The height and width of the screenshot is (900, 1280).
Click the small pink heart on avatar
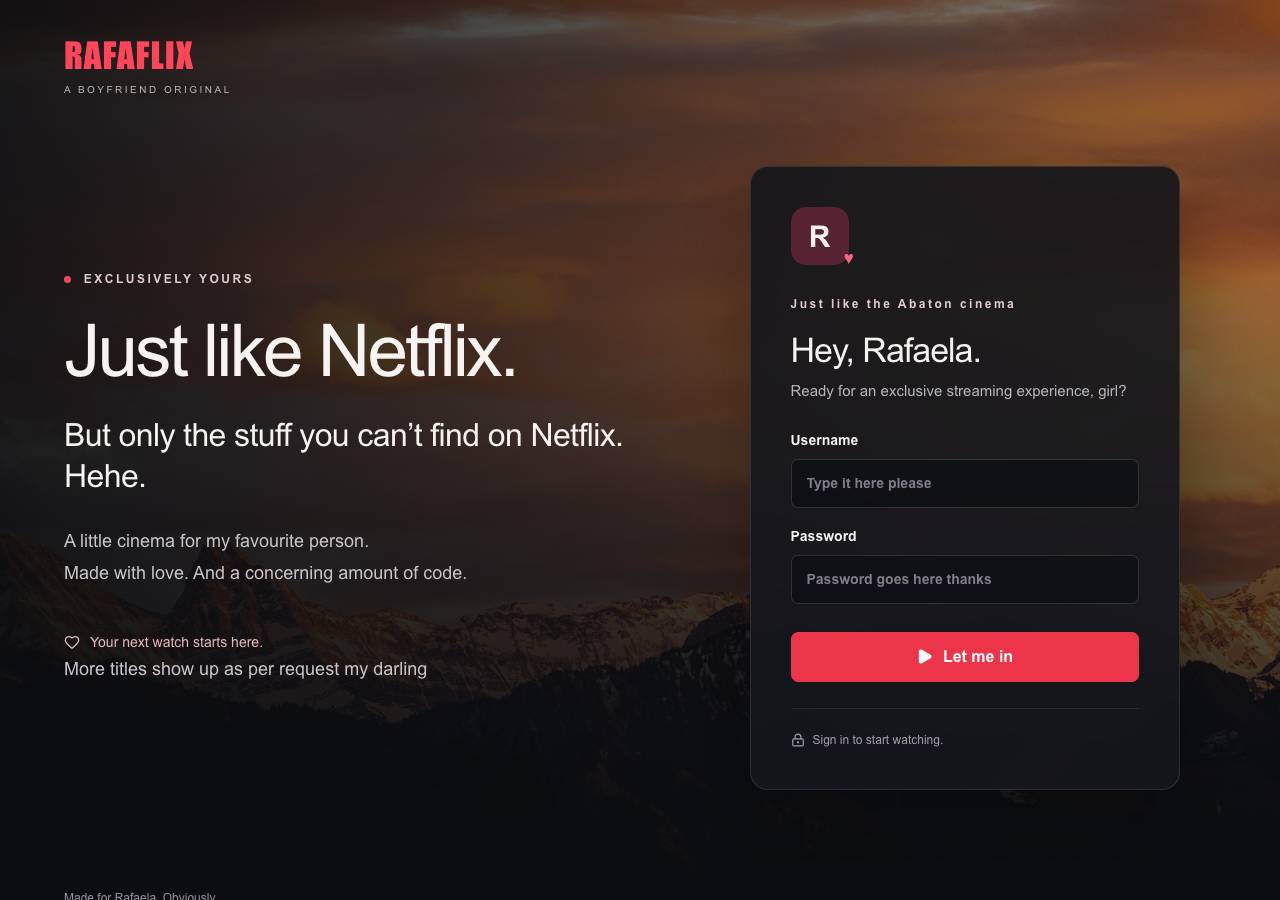point(849,259)
